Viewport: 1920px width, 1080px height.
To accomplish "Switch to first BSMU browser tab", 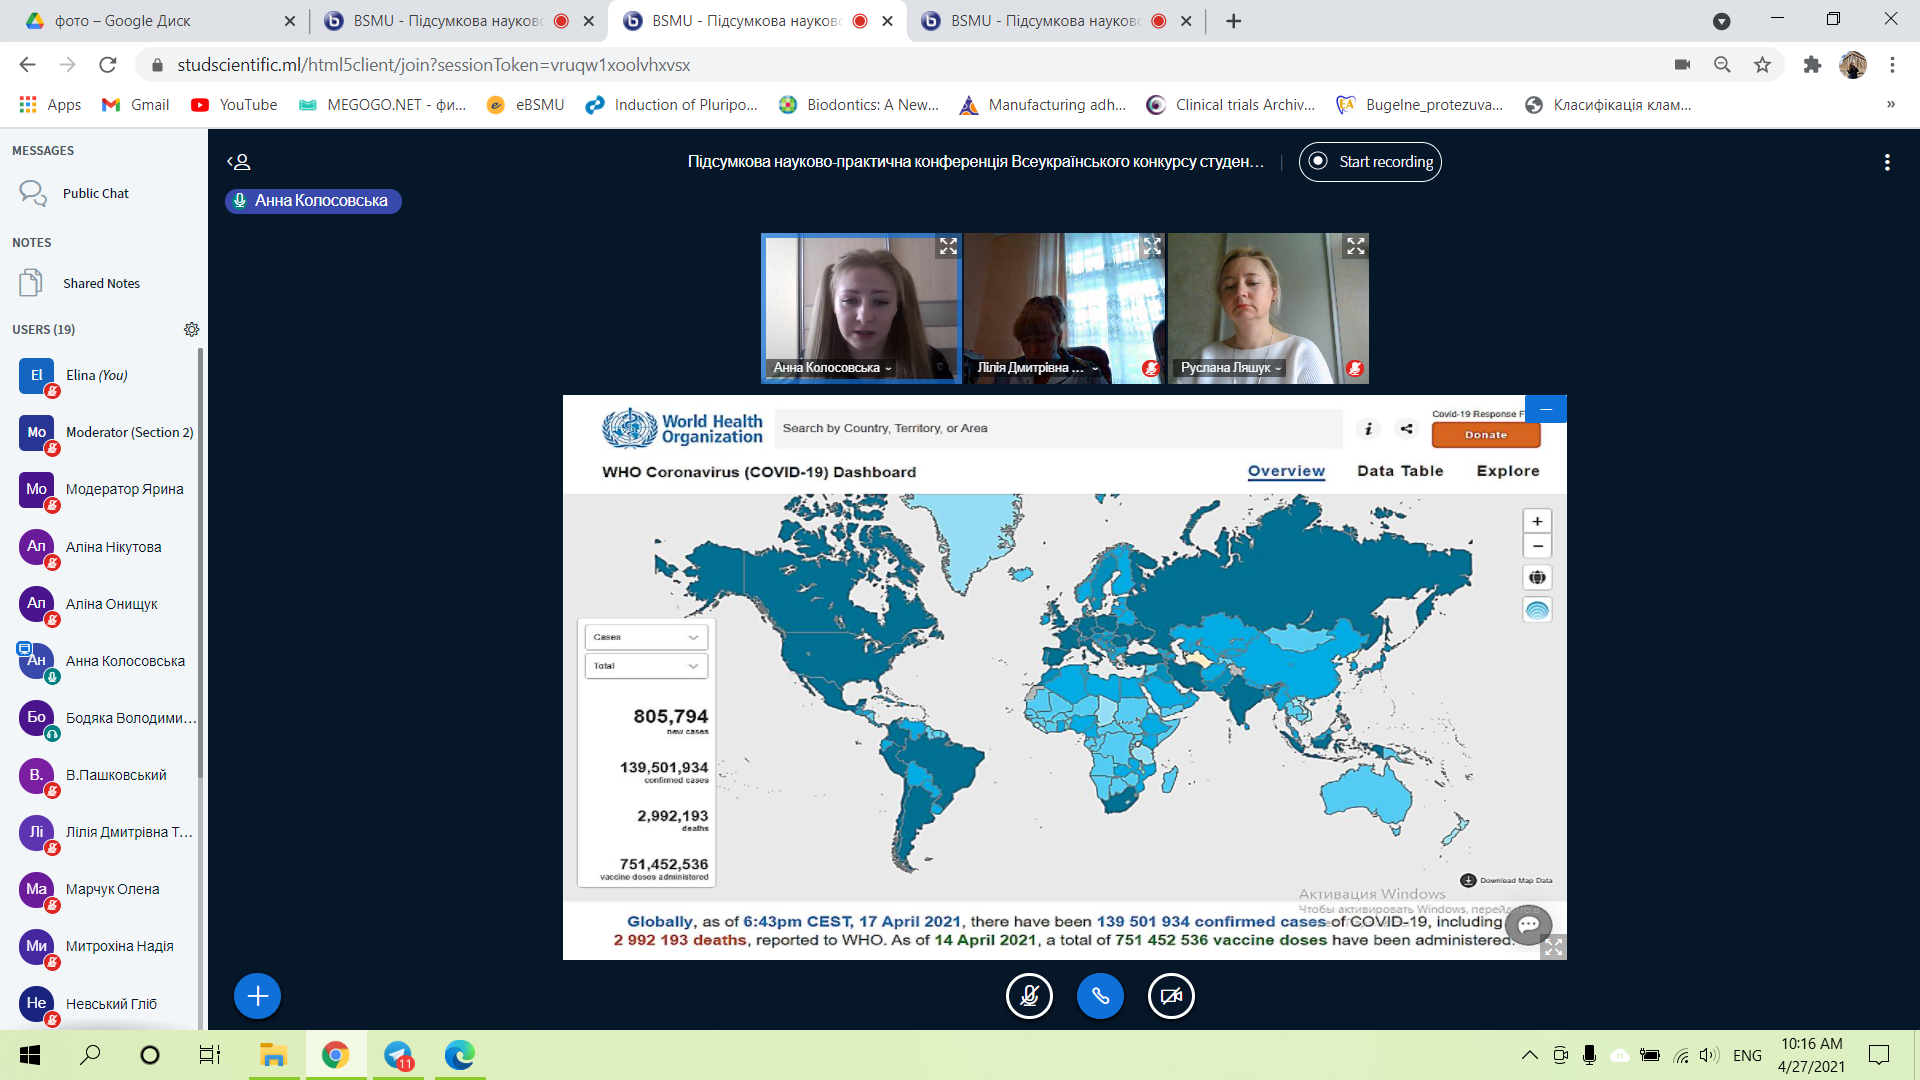I will click(x=458, y=21).
